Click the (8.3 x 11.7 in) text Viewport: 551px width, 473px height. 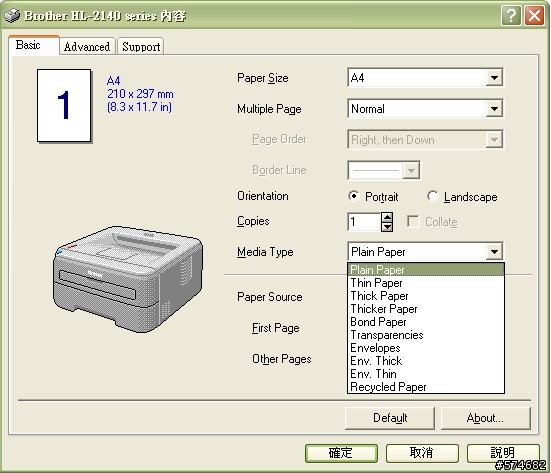pos(139,107)
